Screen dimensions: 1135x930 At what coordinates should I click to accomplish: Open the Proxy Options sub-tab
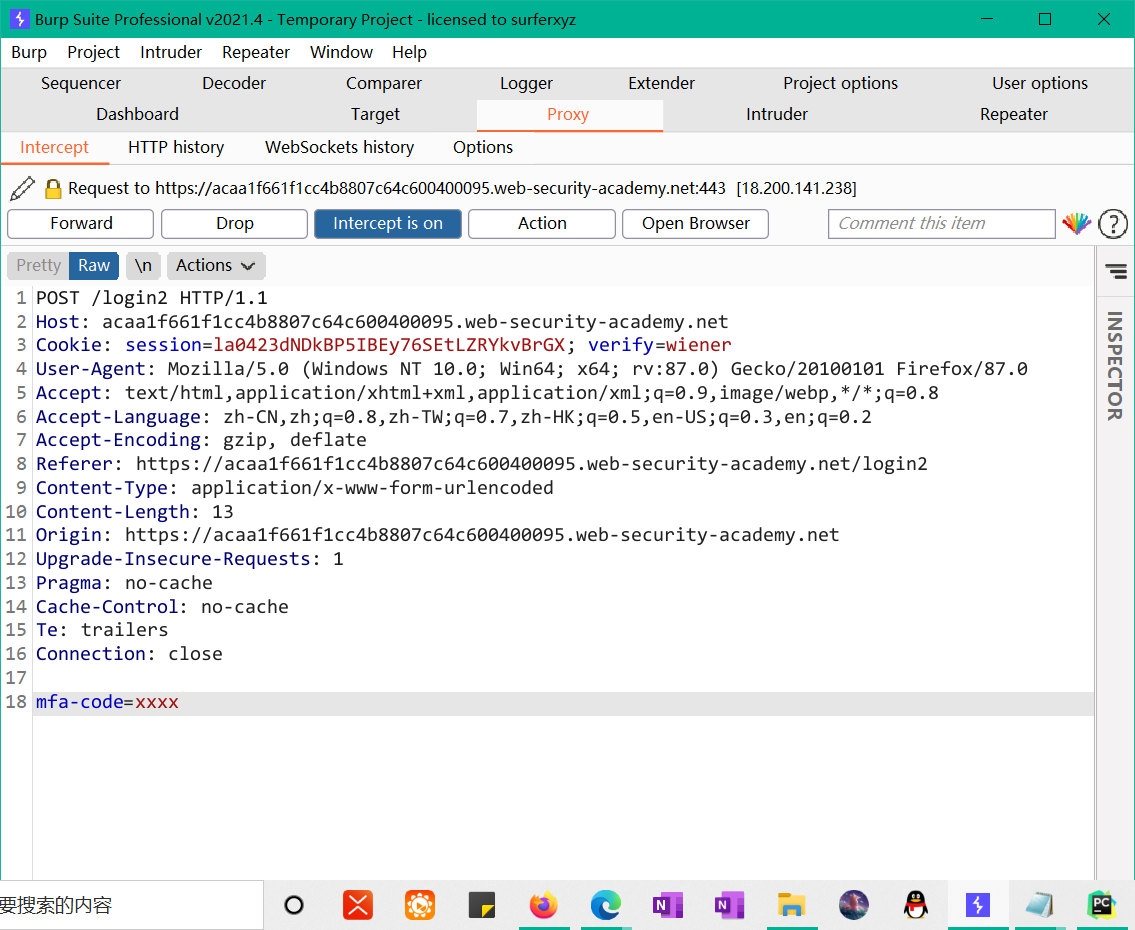click(x=483, y=148)
